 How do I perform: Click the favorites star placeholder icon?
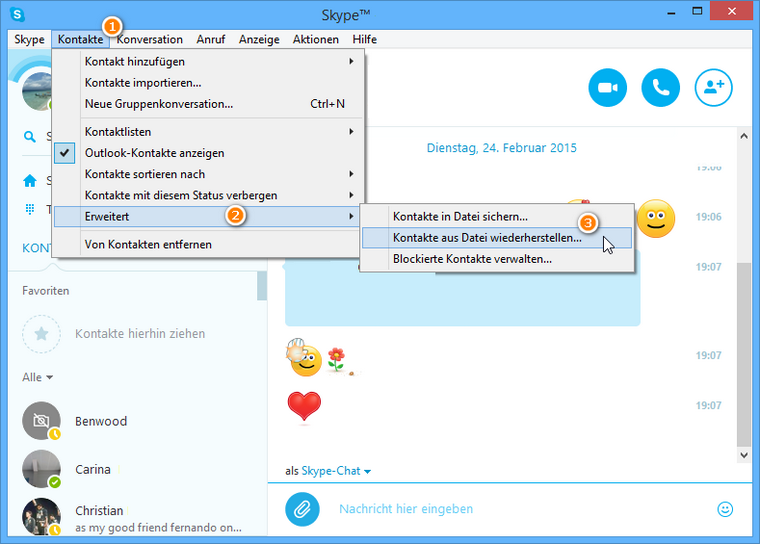(x=41, y=334)
